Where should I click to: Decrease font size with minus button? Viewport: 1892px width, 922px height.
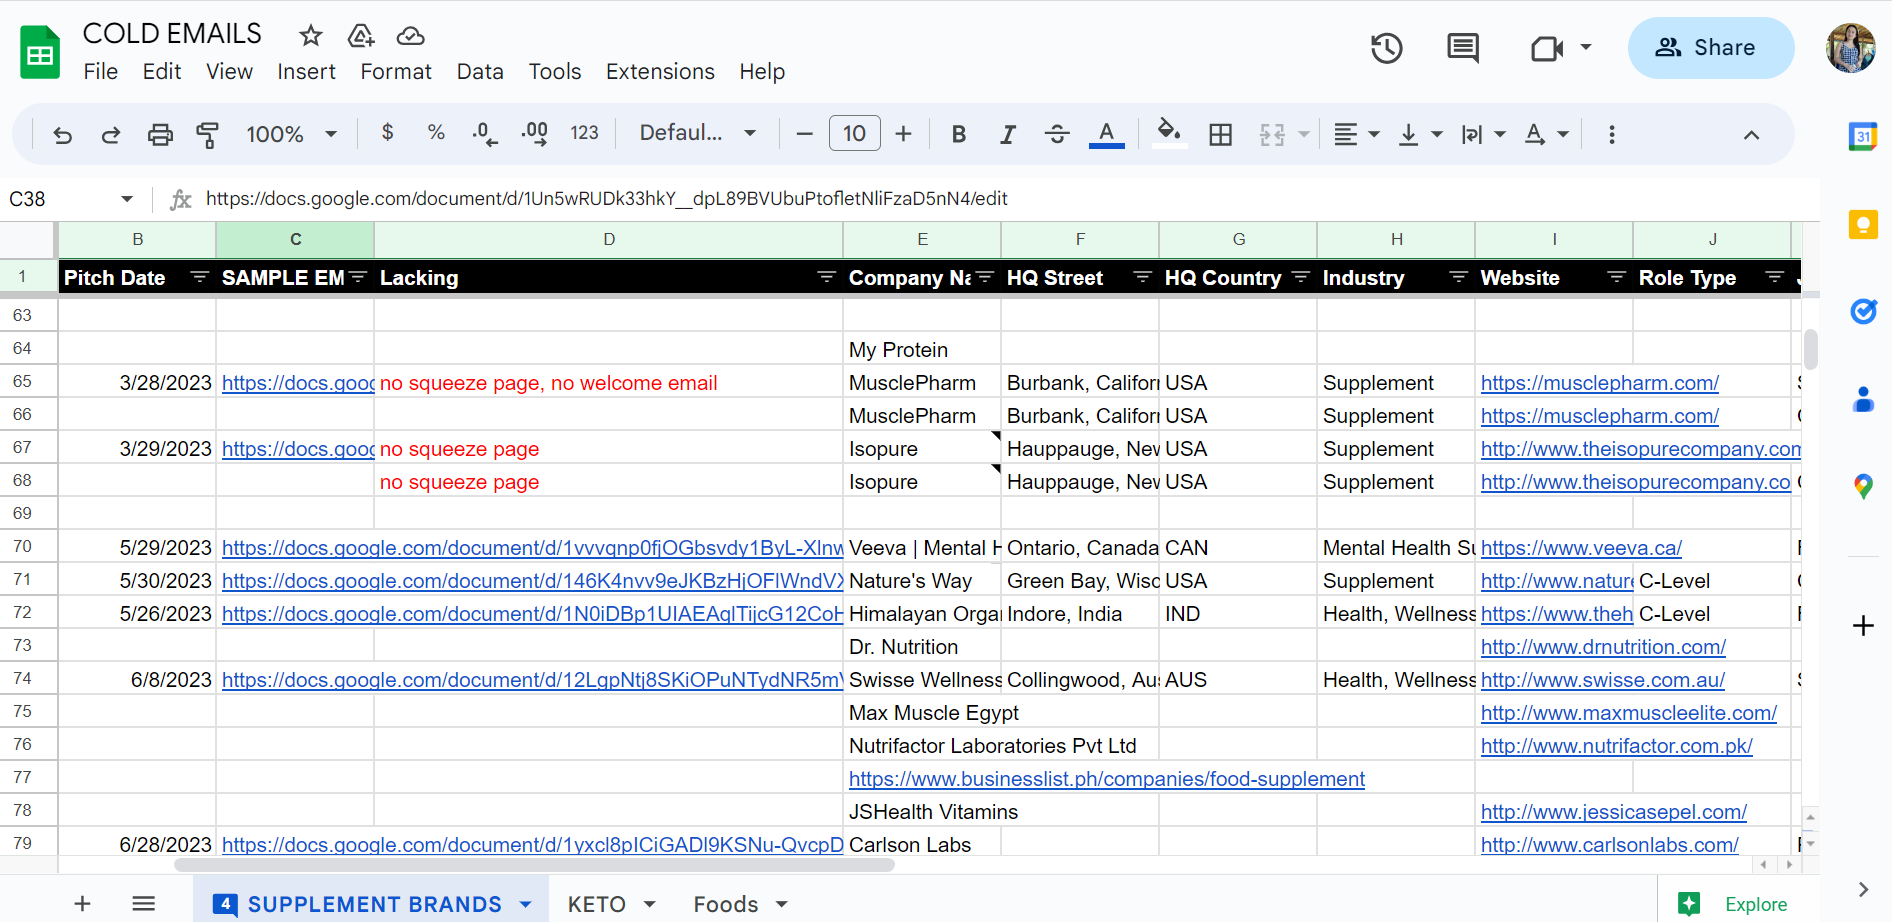[x=804, y=134]
